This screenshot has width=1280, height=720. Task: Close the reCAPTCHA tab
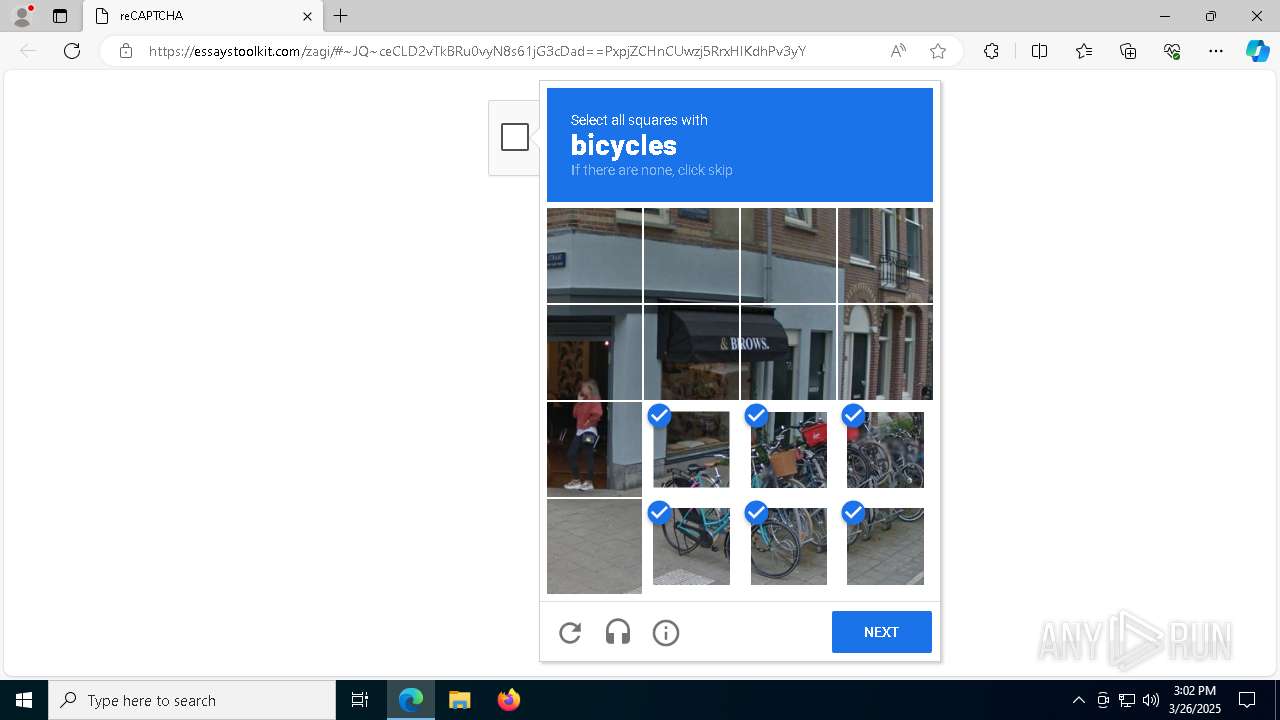[307, 16]
